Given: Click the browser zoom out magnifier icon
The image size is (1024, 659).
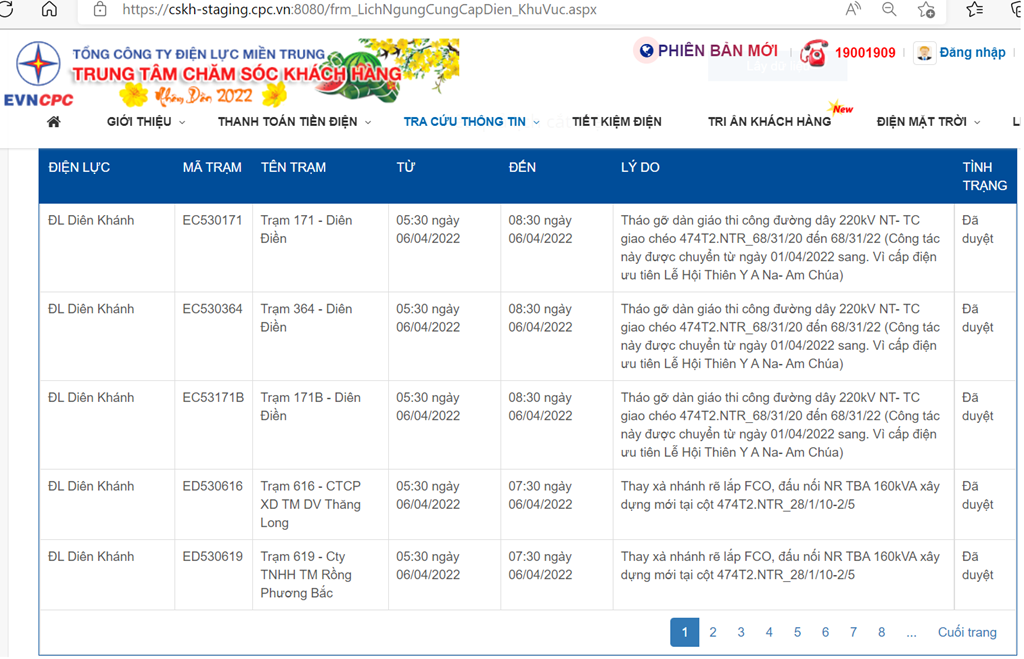Looking at the screenshot, I should [889, 9].
